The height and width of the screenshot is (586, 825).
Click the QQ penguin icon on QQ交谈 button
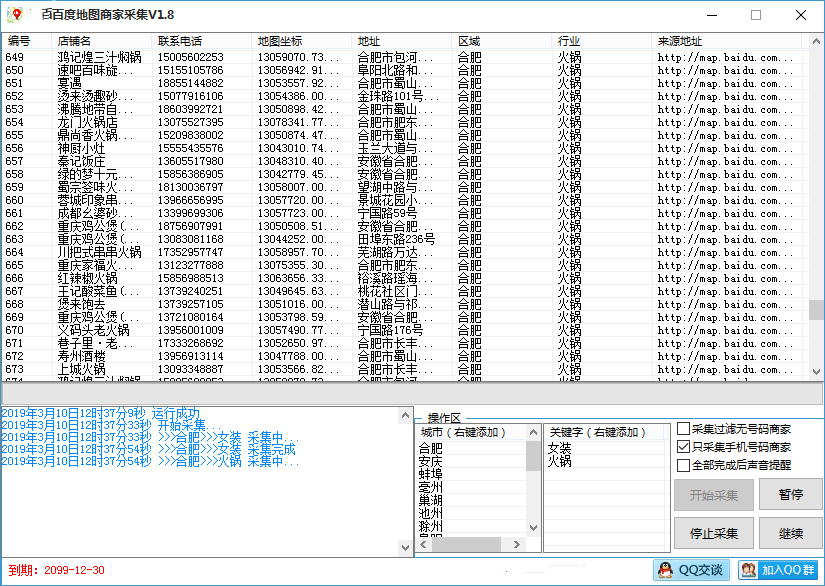pos(666,570)
